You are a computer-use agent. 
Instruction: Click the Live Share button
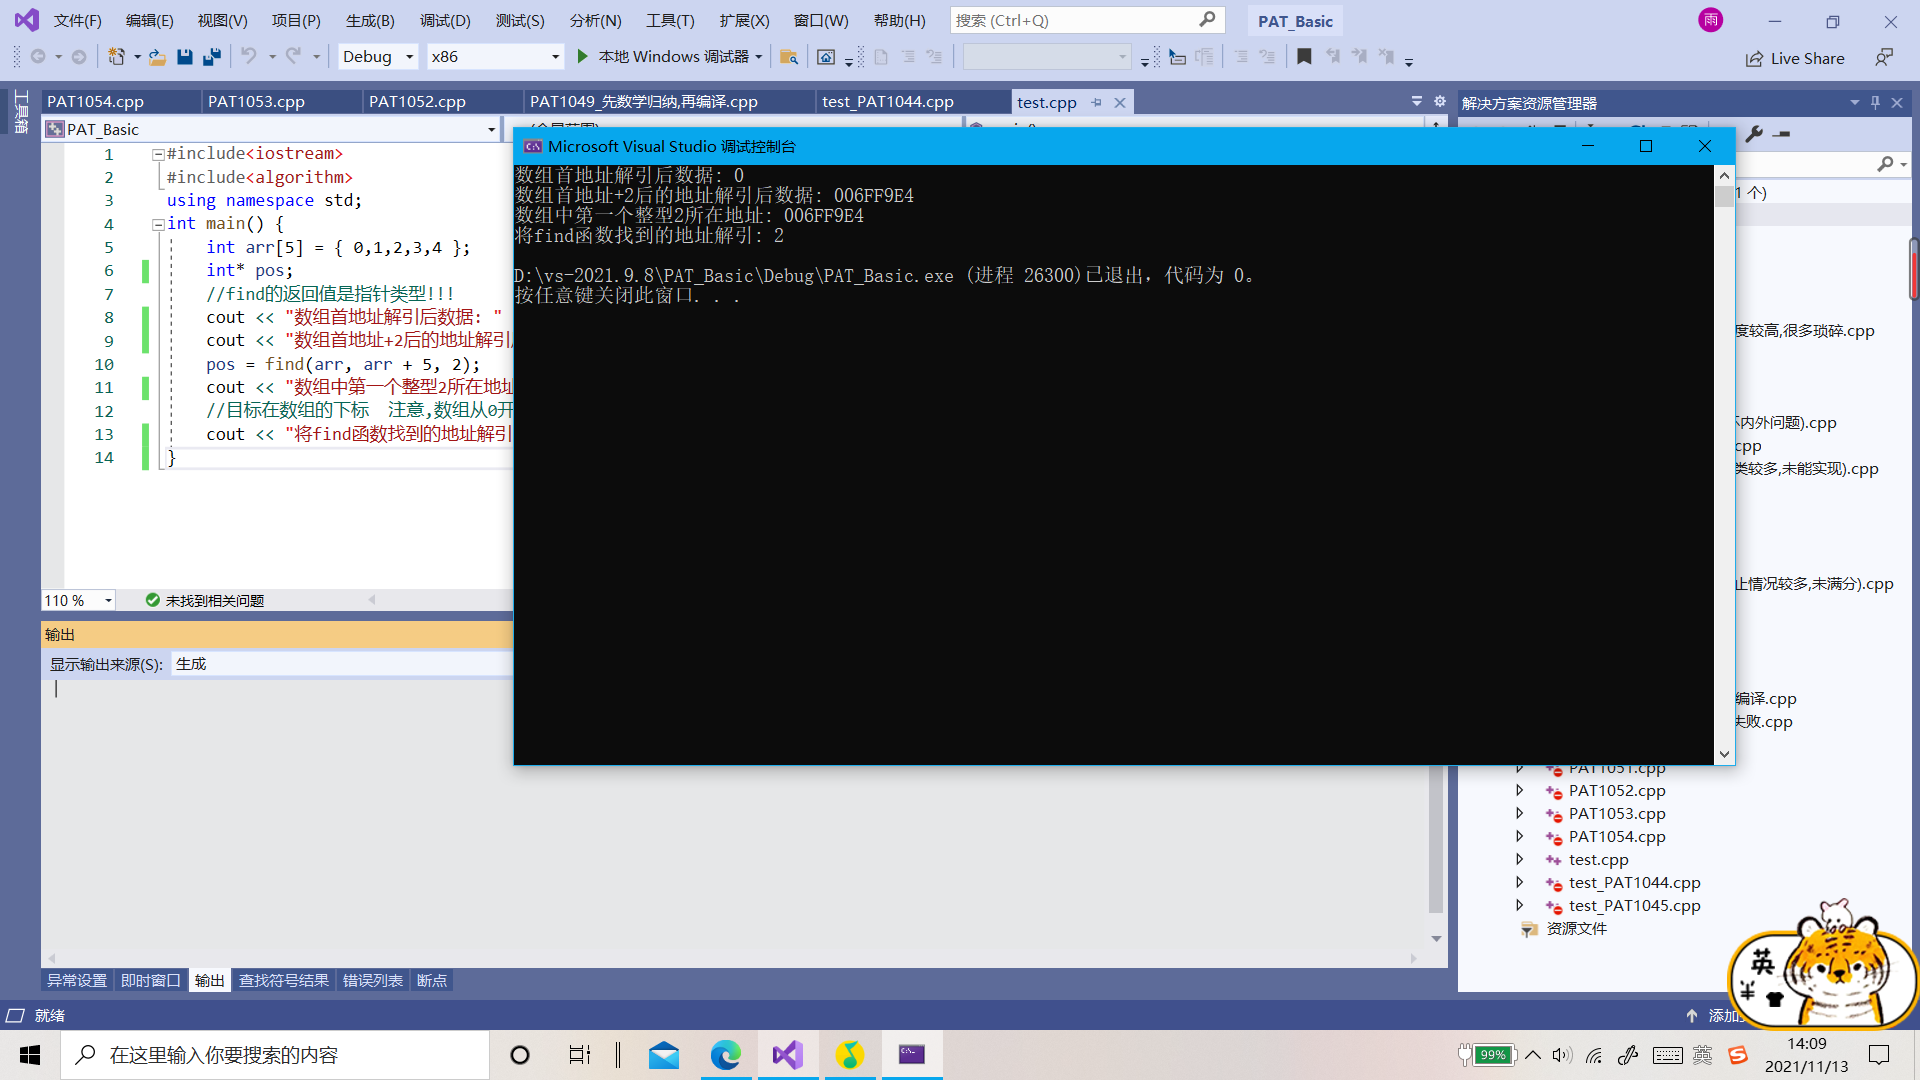pos(1796,58)
